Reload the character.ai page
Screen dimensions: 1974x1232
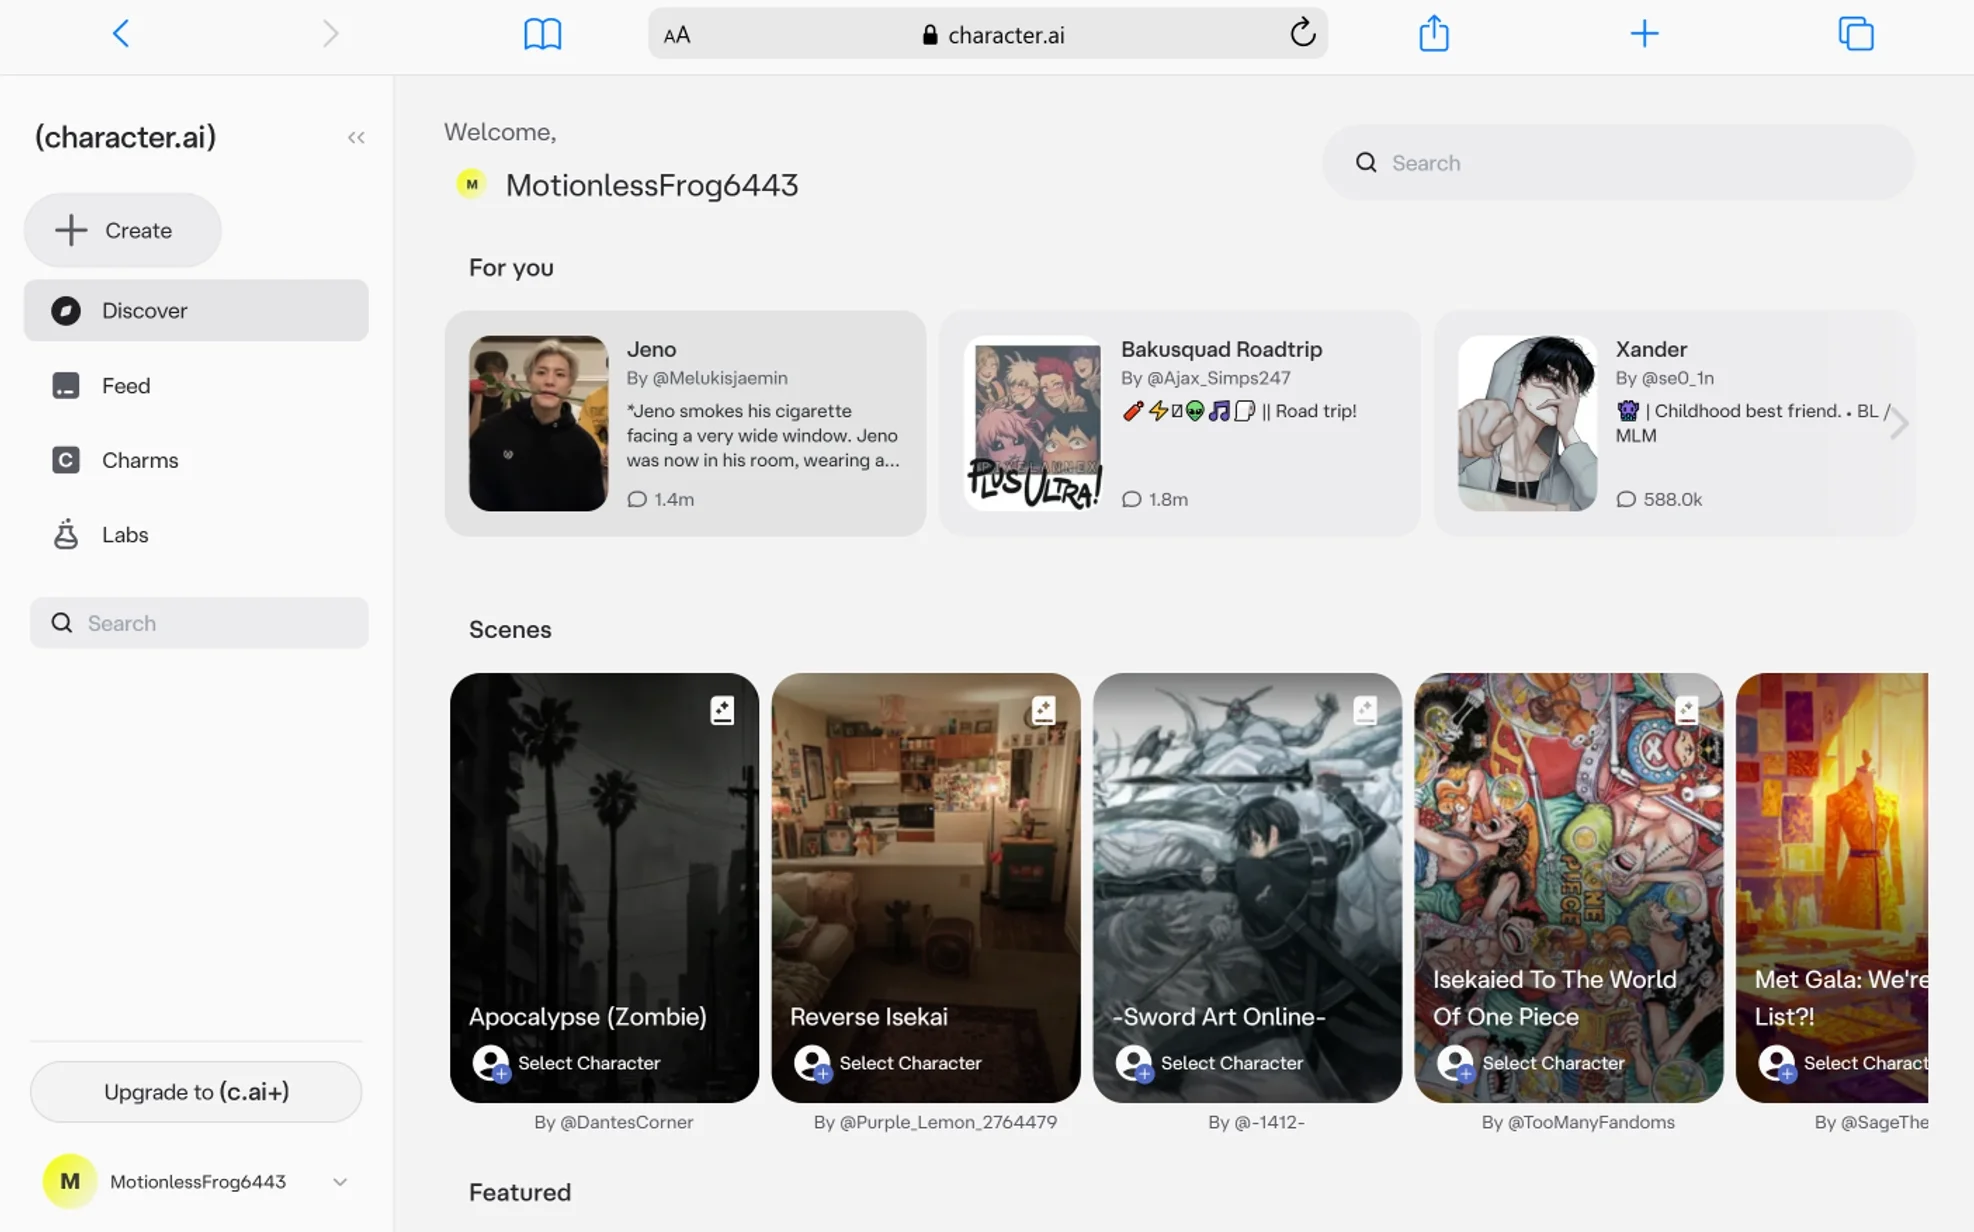tap(1302, 33)
